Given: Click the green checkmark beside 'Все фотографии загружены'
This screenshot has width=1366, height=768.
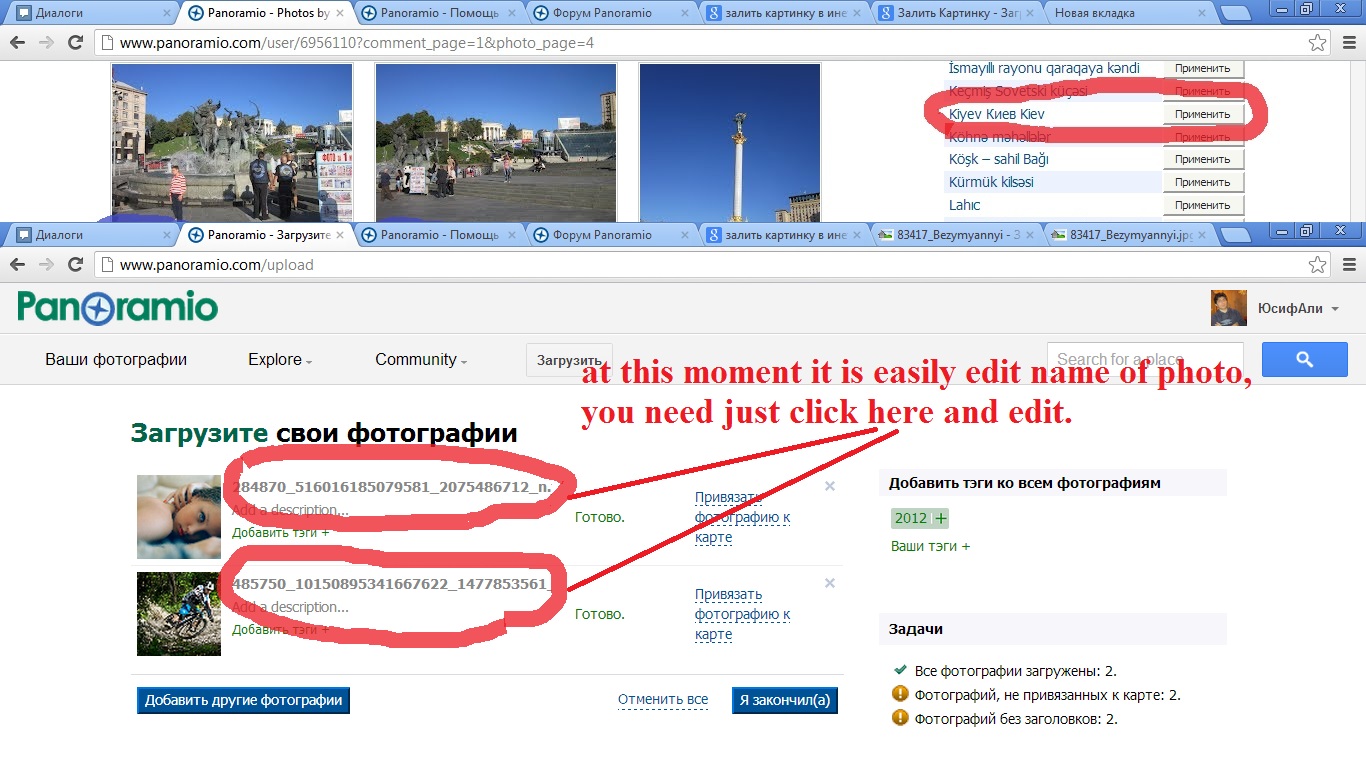Looking at the screenshot, I should point(900,671).
